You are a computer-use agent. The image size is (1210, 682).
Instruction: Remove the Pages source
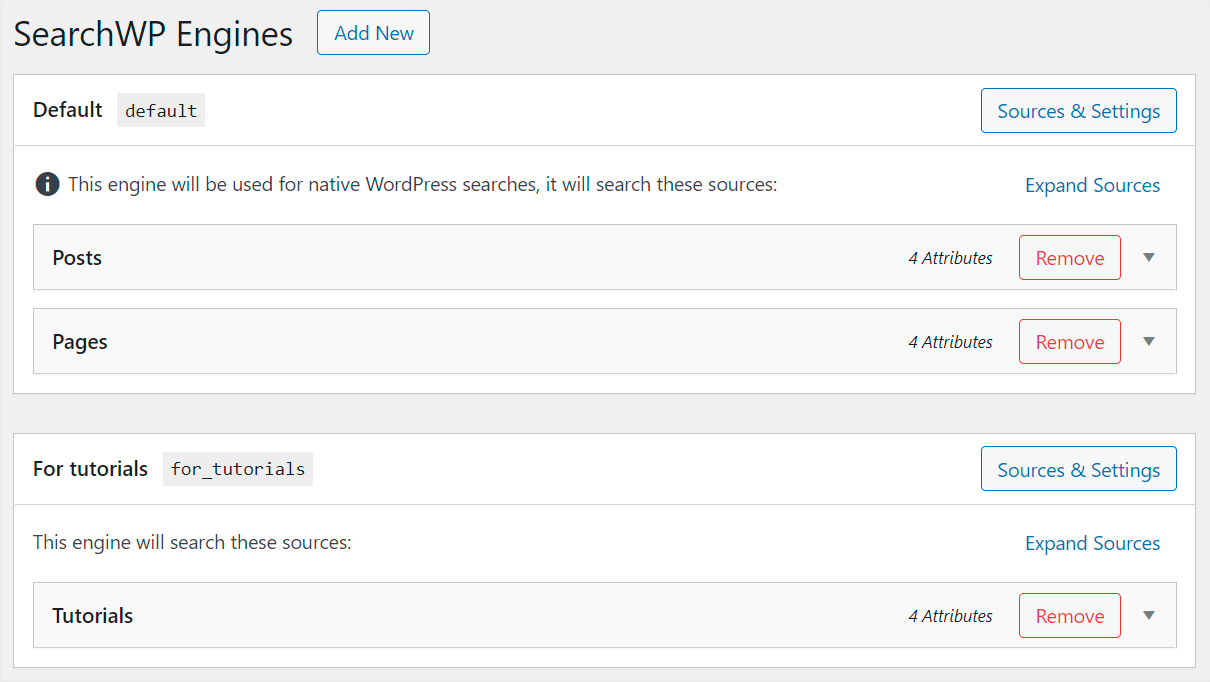(x=1069, y=341)
